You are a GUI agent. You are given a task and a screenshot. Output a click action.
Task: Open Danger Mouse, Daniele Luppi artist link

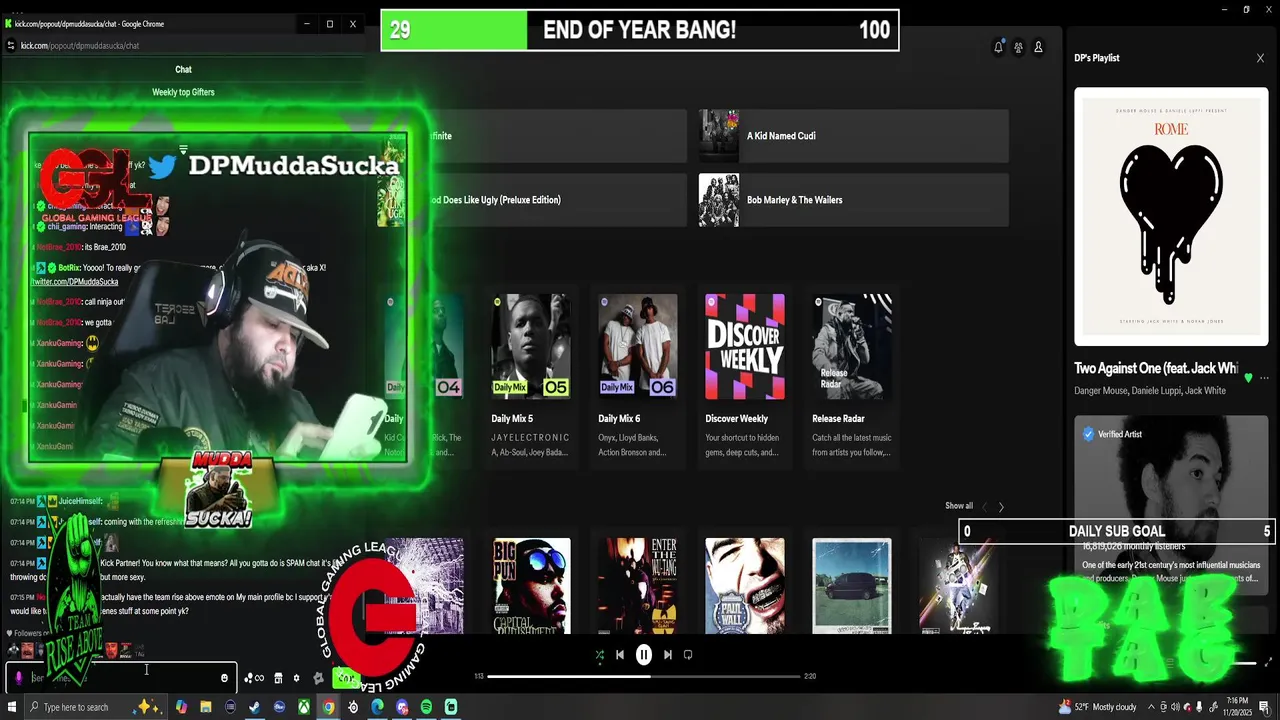pyautogui.click(x=1150, y=391)
